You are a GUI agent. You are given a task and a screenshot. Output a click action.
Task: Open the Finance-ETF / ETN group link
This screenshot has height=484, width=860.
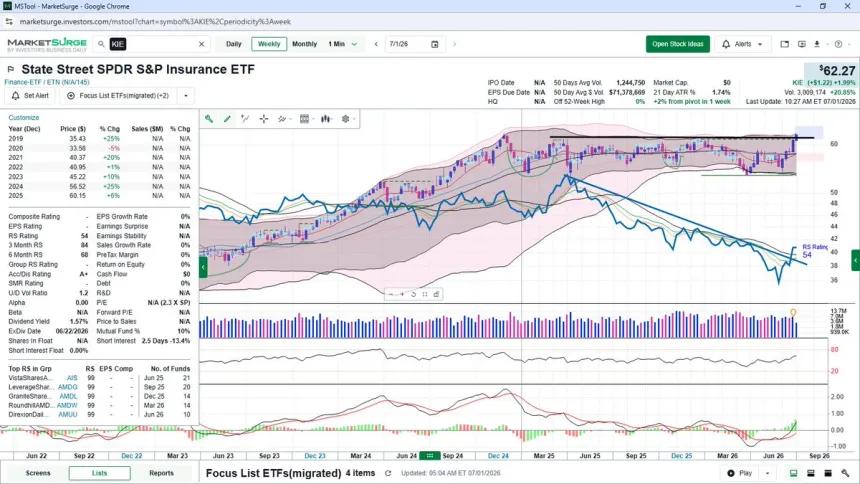coord(47,82)
